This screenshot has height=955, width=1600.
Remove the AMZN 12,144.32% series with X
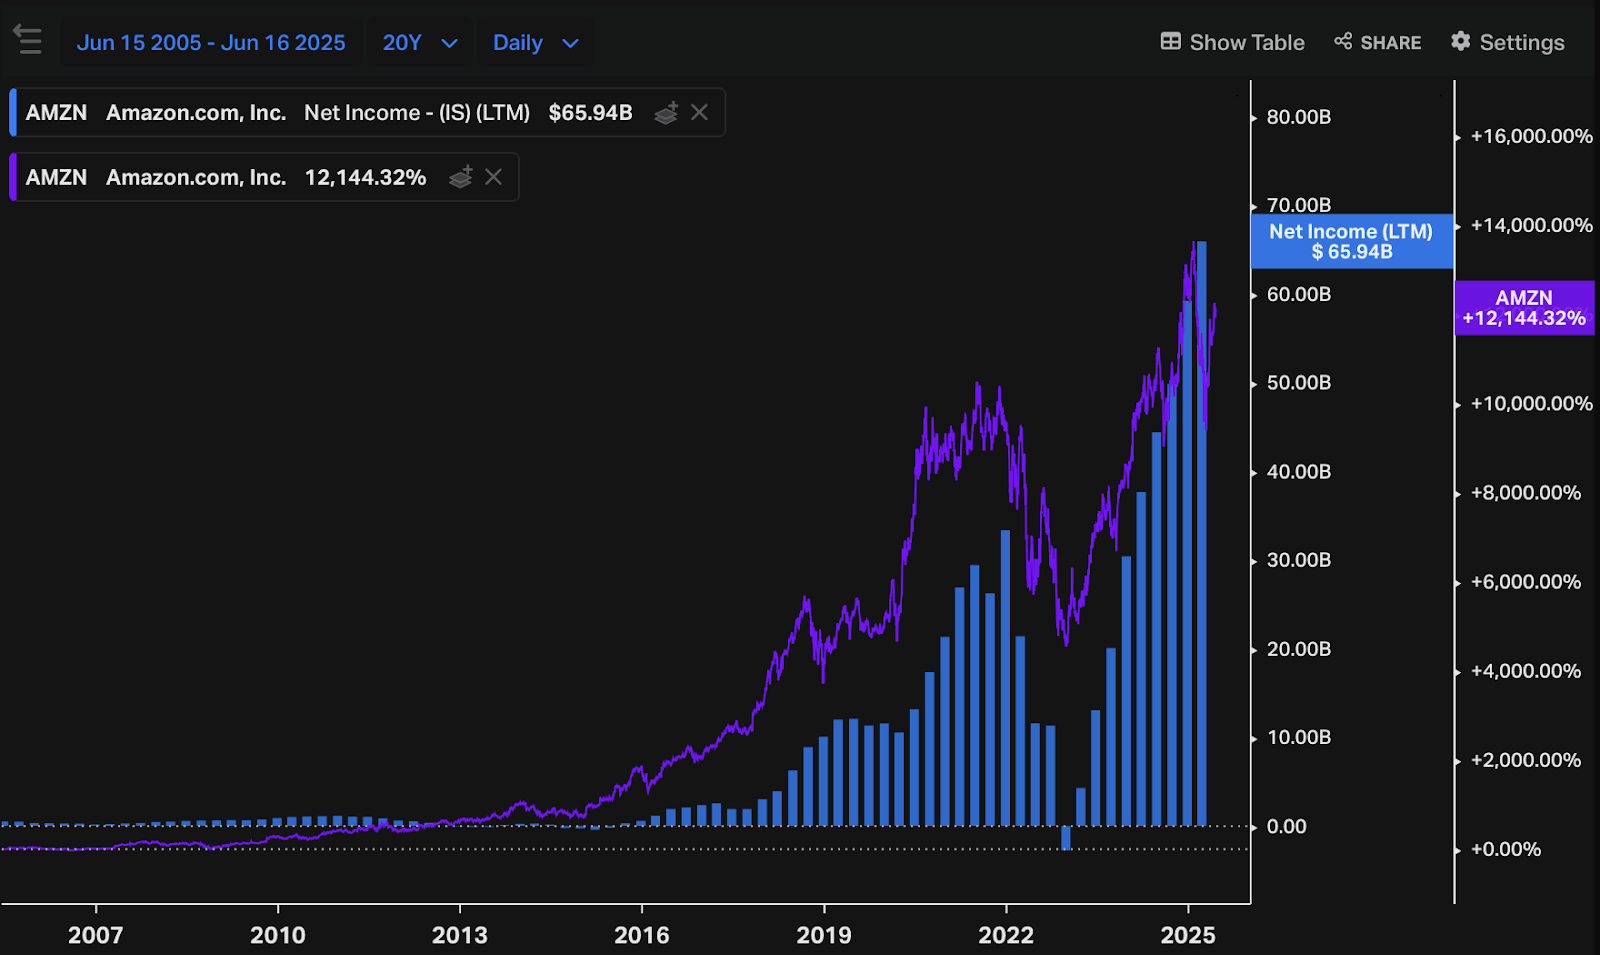(x=493, y=177)
